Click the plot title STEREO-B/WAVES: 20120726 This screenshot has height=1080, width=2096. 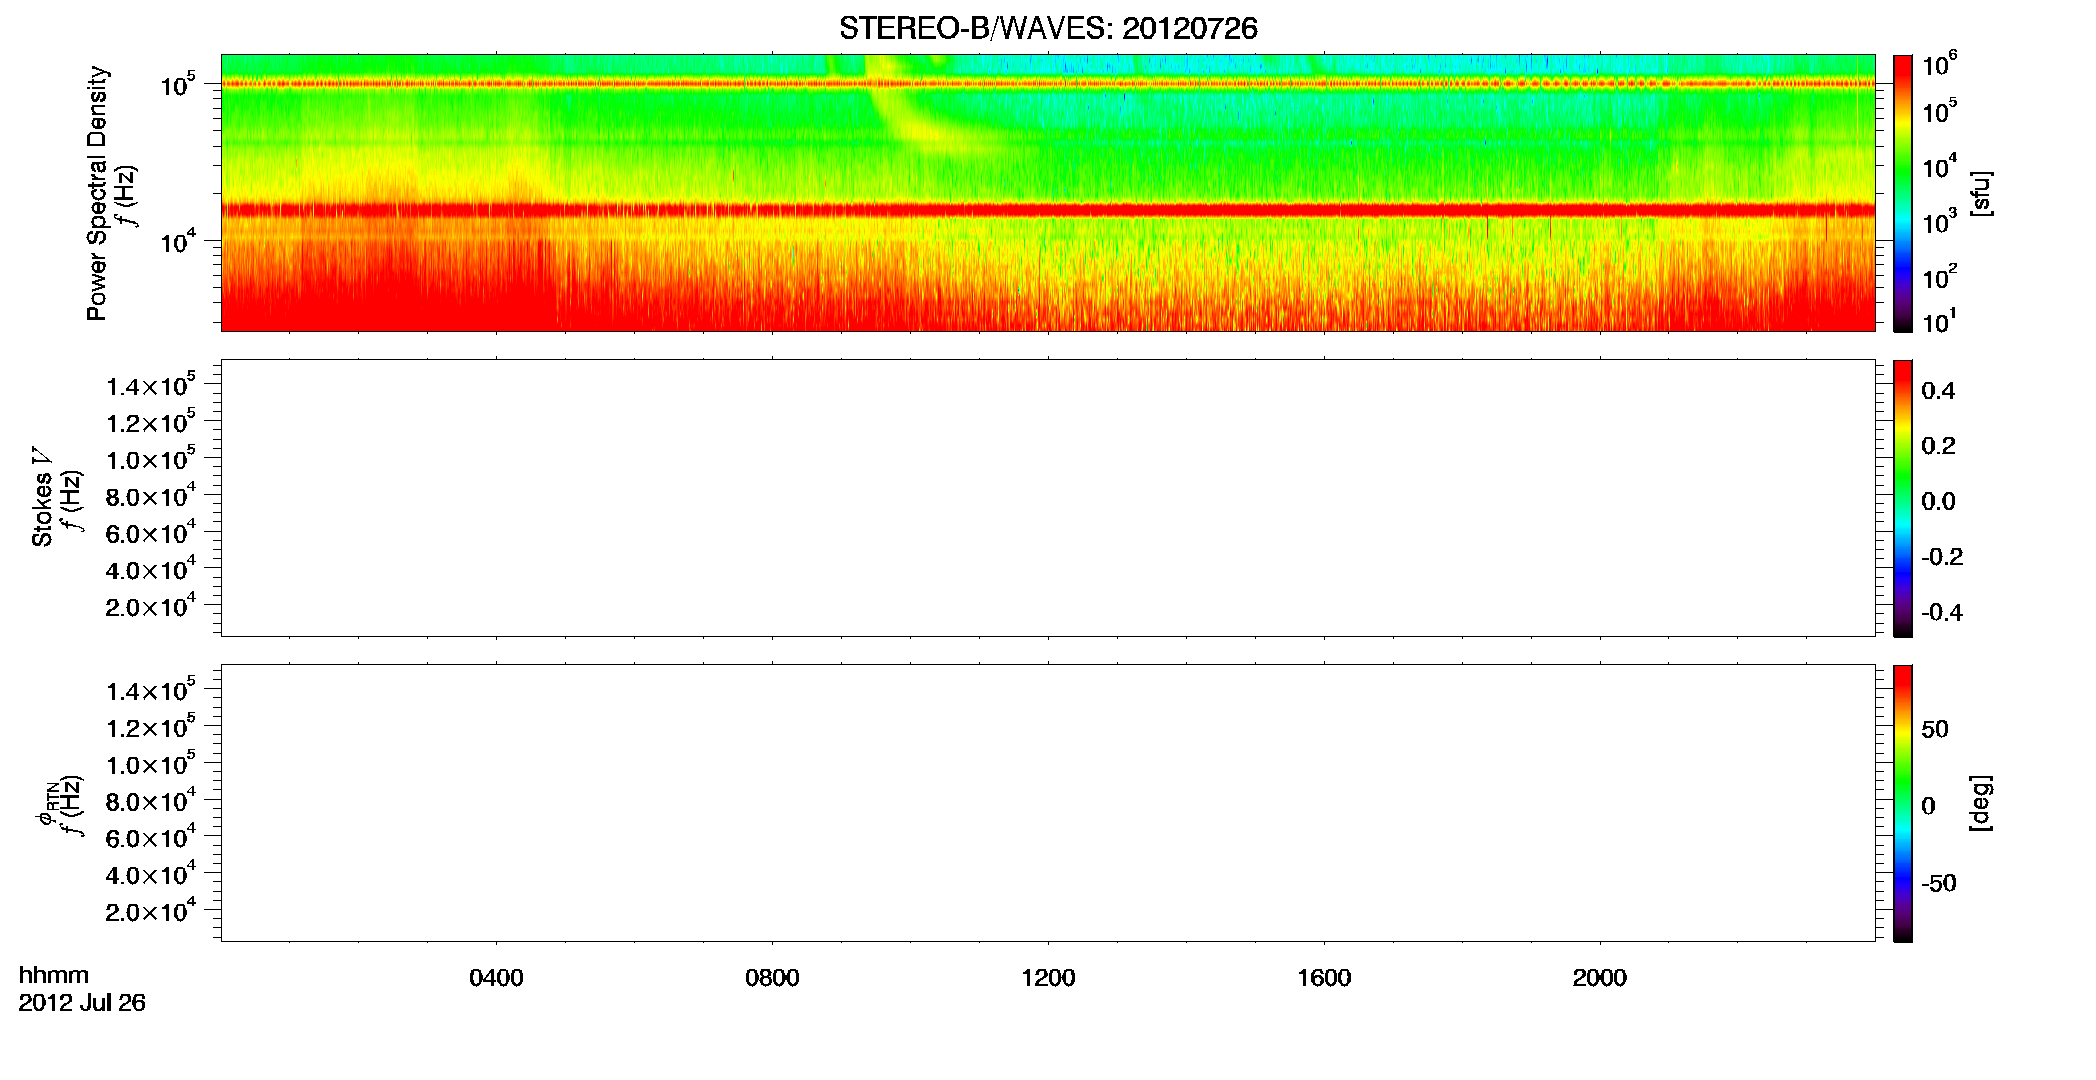(1048, 28)
